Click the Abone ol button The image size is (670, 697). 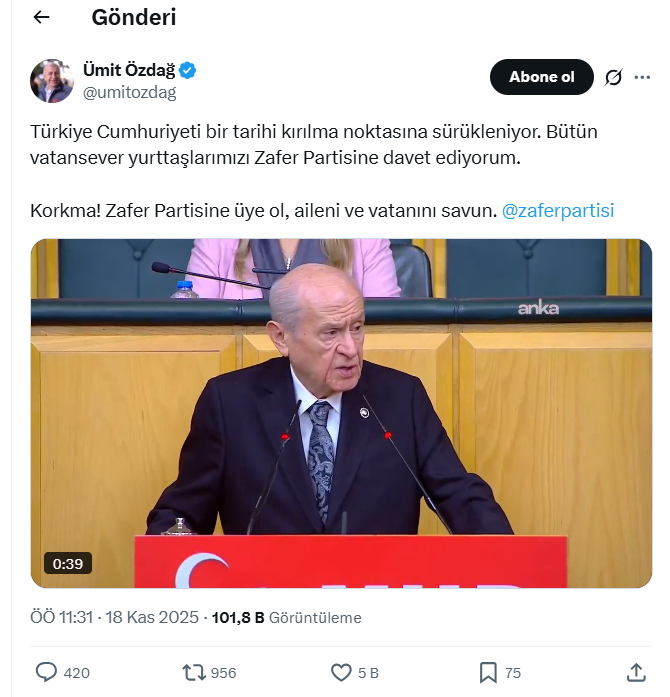[542, 77]
